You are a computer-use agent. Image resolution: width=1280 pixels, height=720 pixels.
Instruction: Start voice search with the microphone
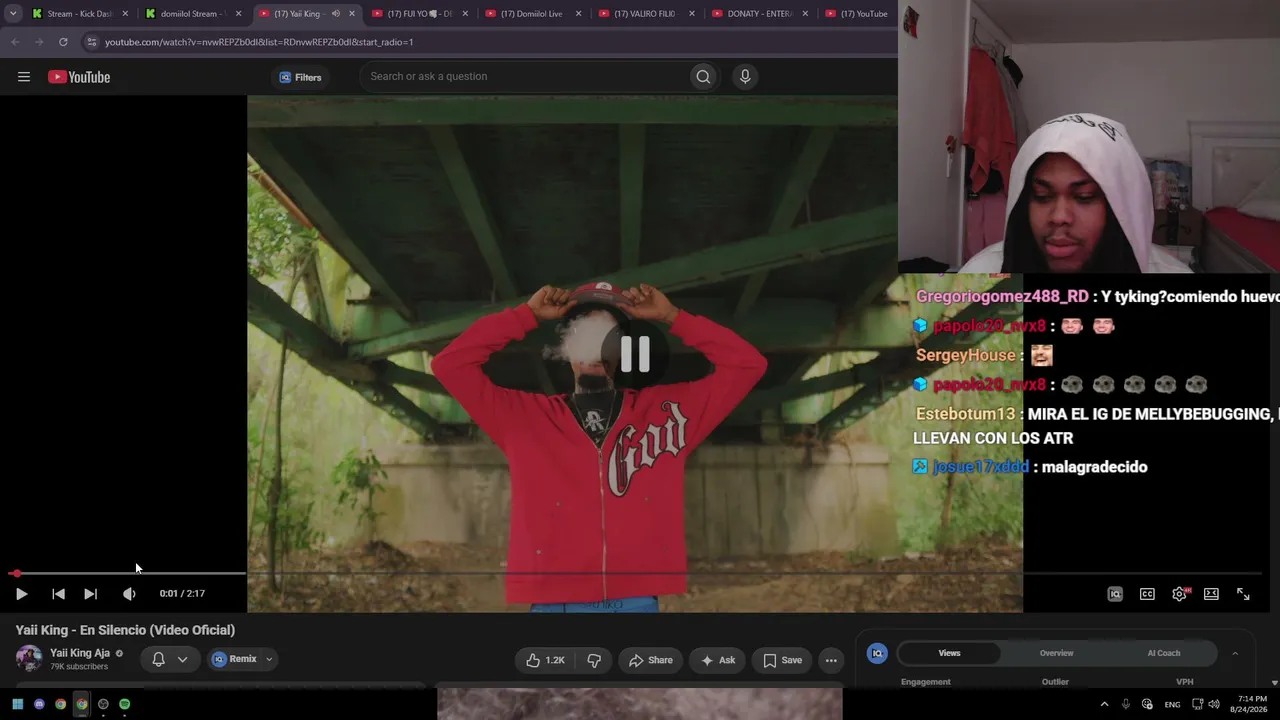pyautogui.click(x=744, y=77)
